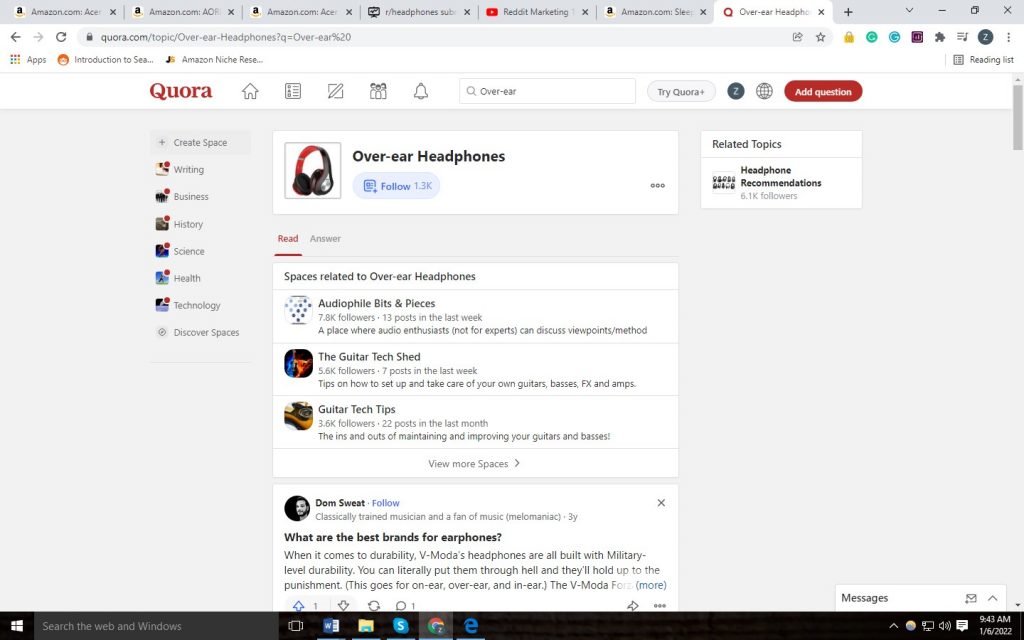Bookmark this page with star icon

pyautogui.click(x=821, y=37)
